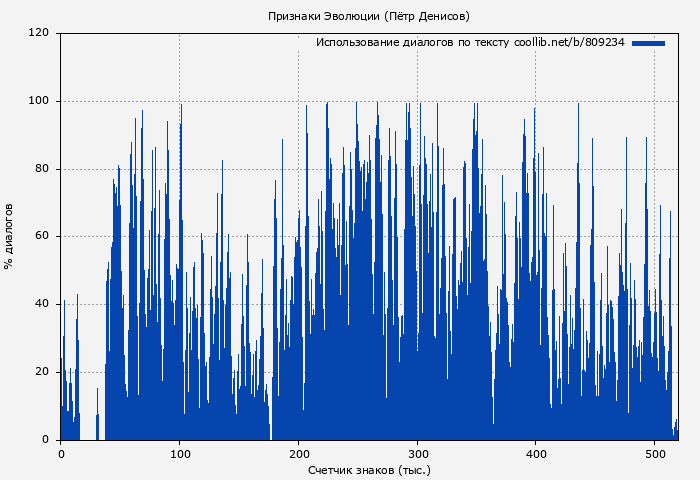Click the 120 tick label on the Y-axis
The height and width of the screenshot is (480, 700).
pyautogui.click(x=39, y=33)
